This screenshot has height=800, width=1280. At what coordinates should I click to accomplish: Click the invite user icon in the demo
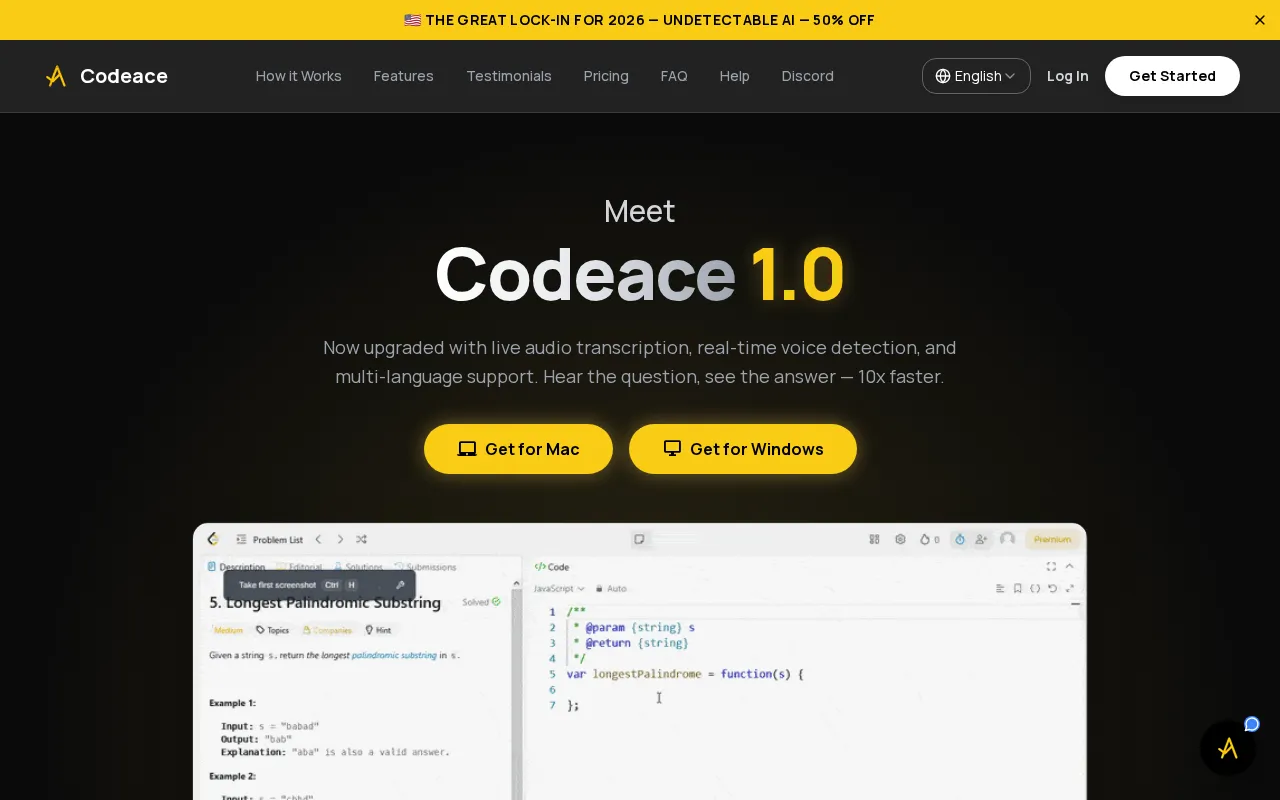981,539
